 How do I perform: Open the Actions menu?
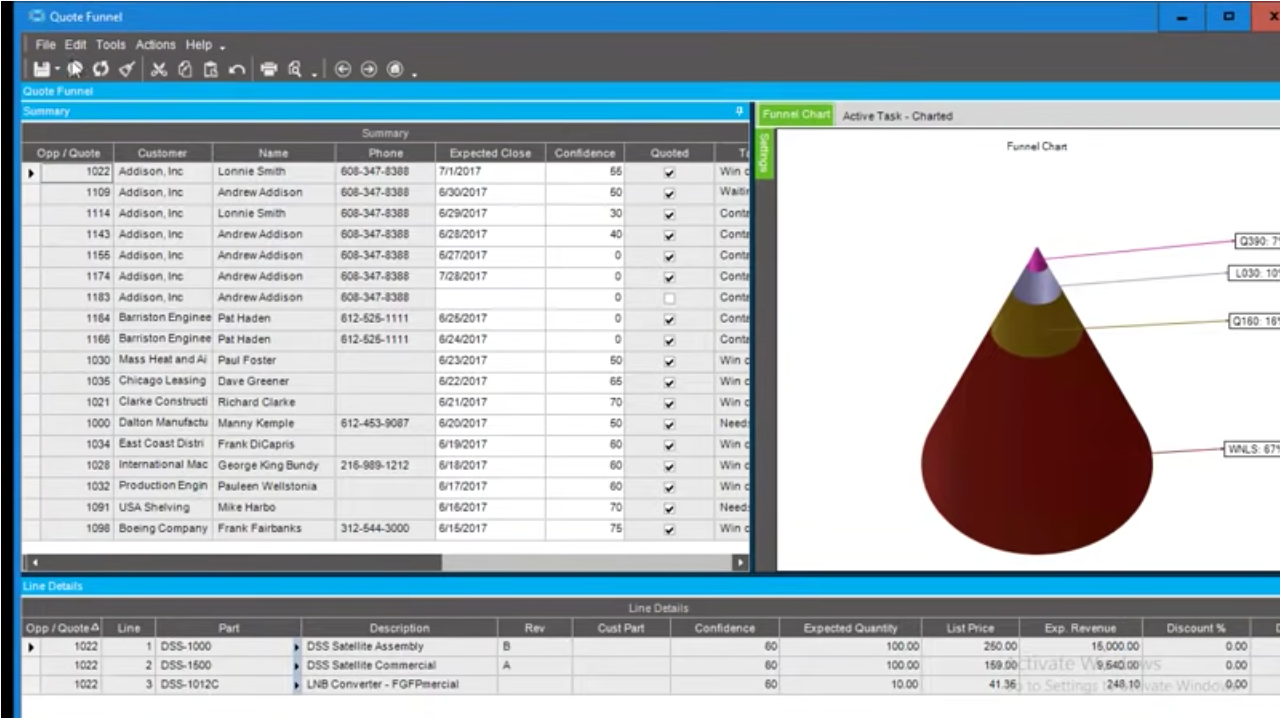[x=155, y=44]
